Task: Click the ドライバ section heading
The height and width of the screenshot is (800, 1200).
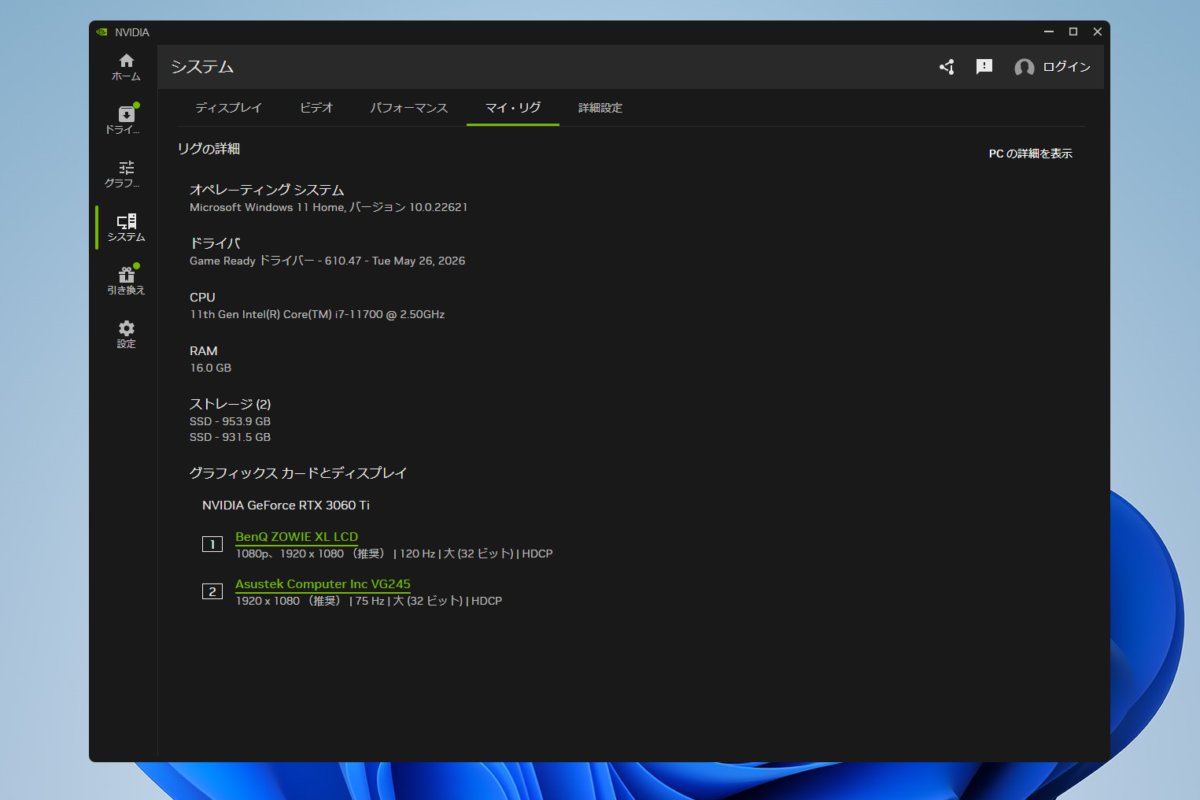Action: pyautogui.click(x=215, y=243)
